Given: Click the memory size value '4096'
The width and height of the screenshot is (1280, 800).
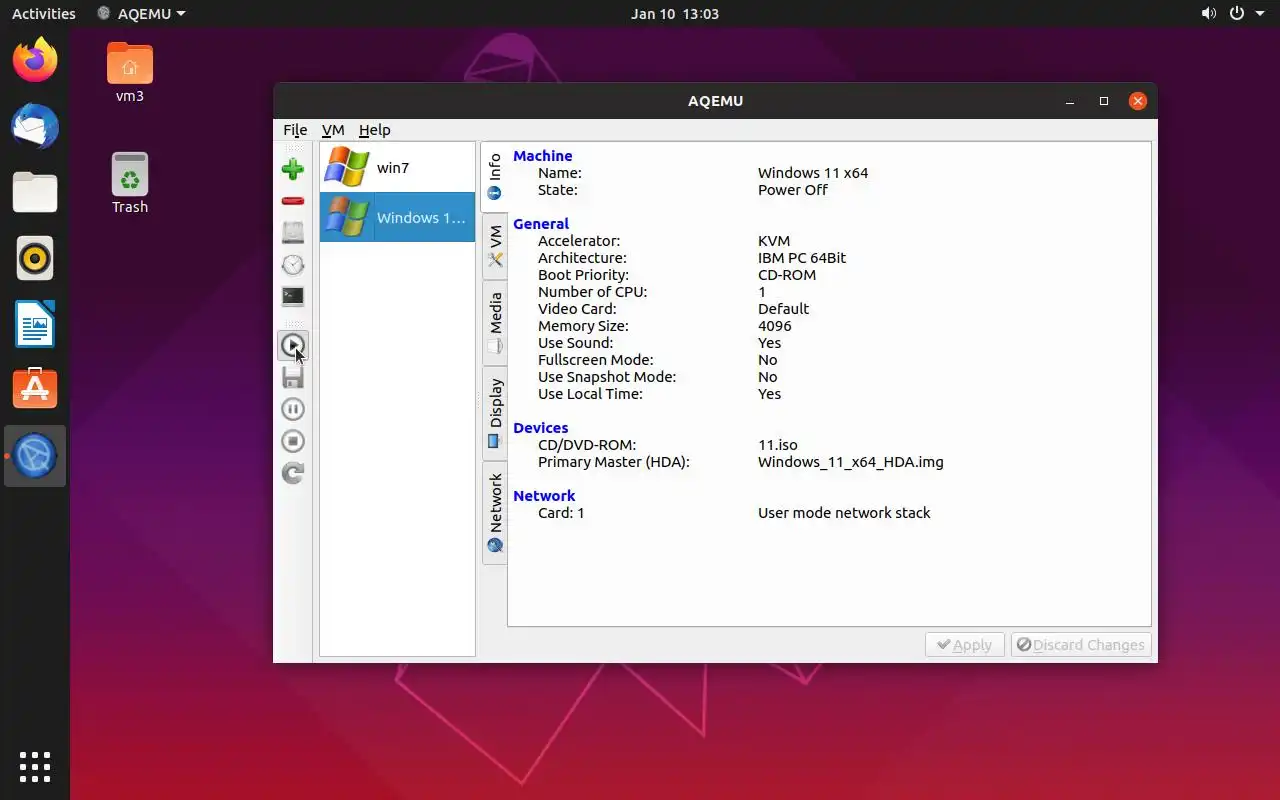Looking at the screenshot, I should (x=775, y=326).
